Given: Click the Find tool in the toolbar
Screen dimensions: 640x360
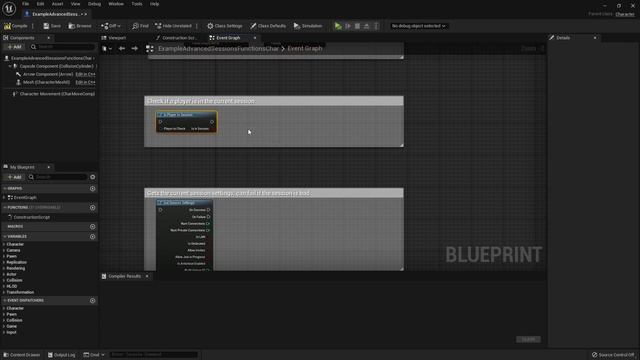Looking at the screenshot, I should tap(140, 26).
